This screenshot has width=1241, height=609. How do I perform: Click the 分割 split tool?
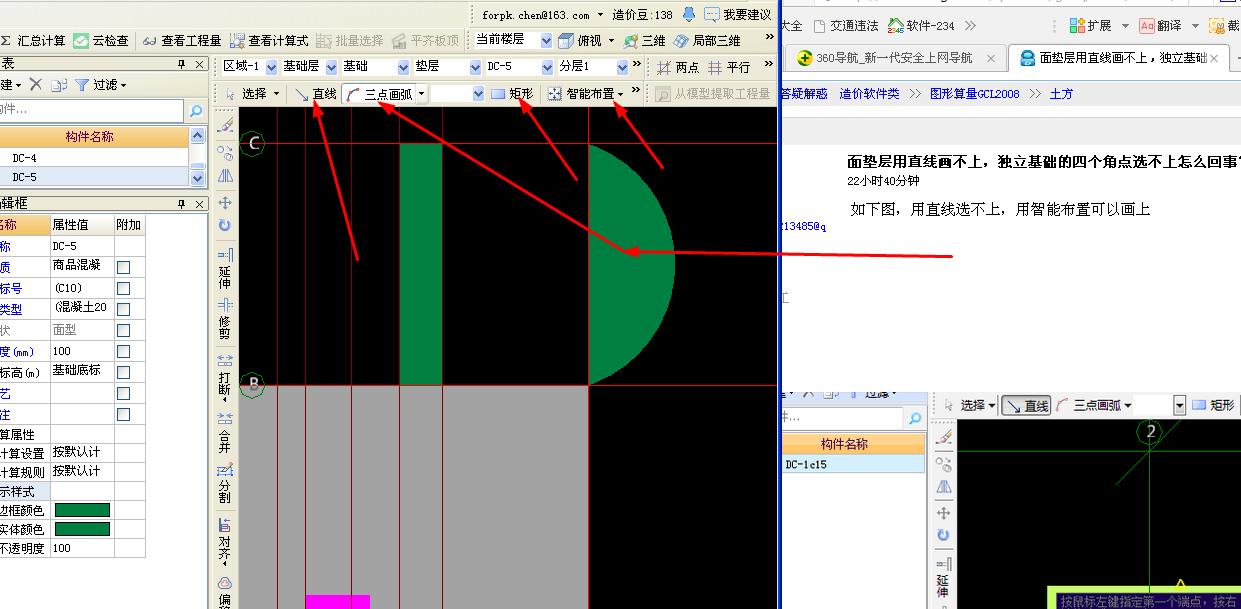[225, 484]
